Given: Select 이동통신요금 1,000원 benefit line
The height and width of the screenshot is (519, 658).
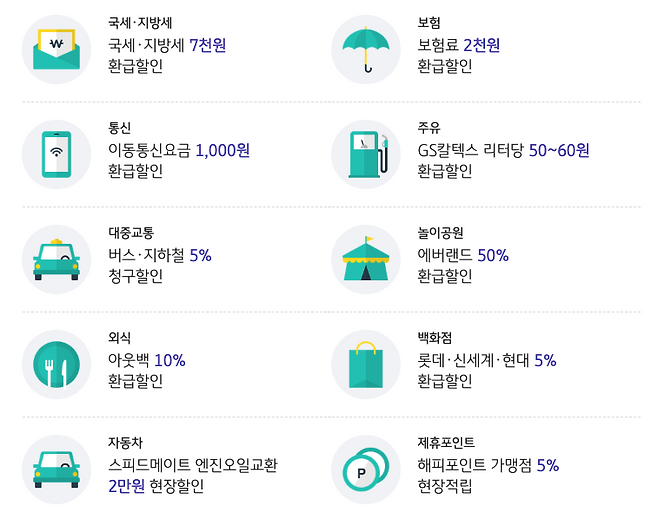Looking at the screenshot, I should click(x=179, y=150).
